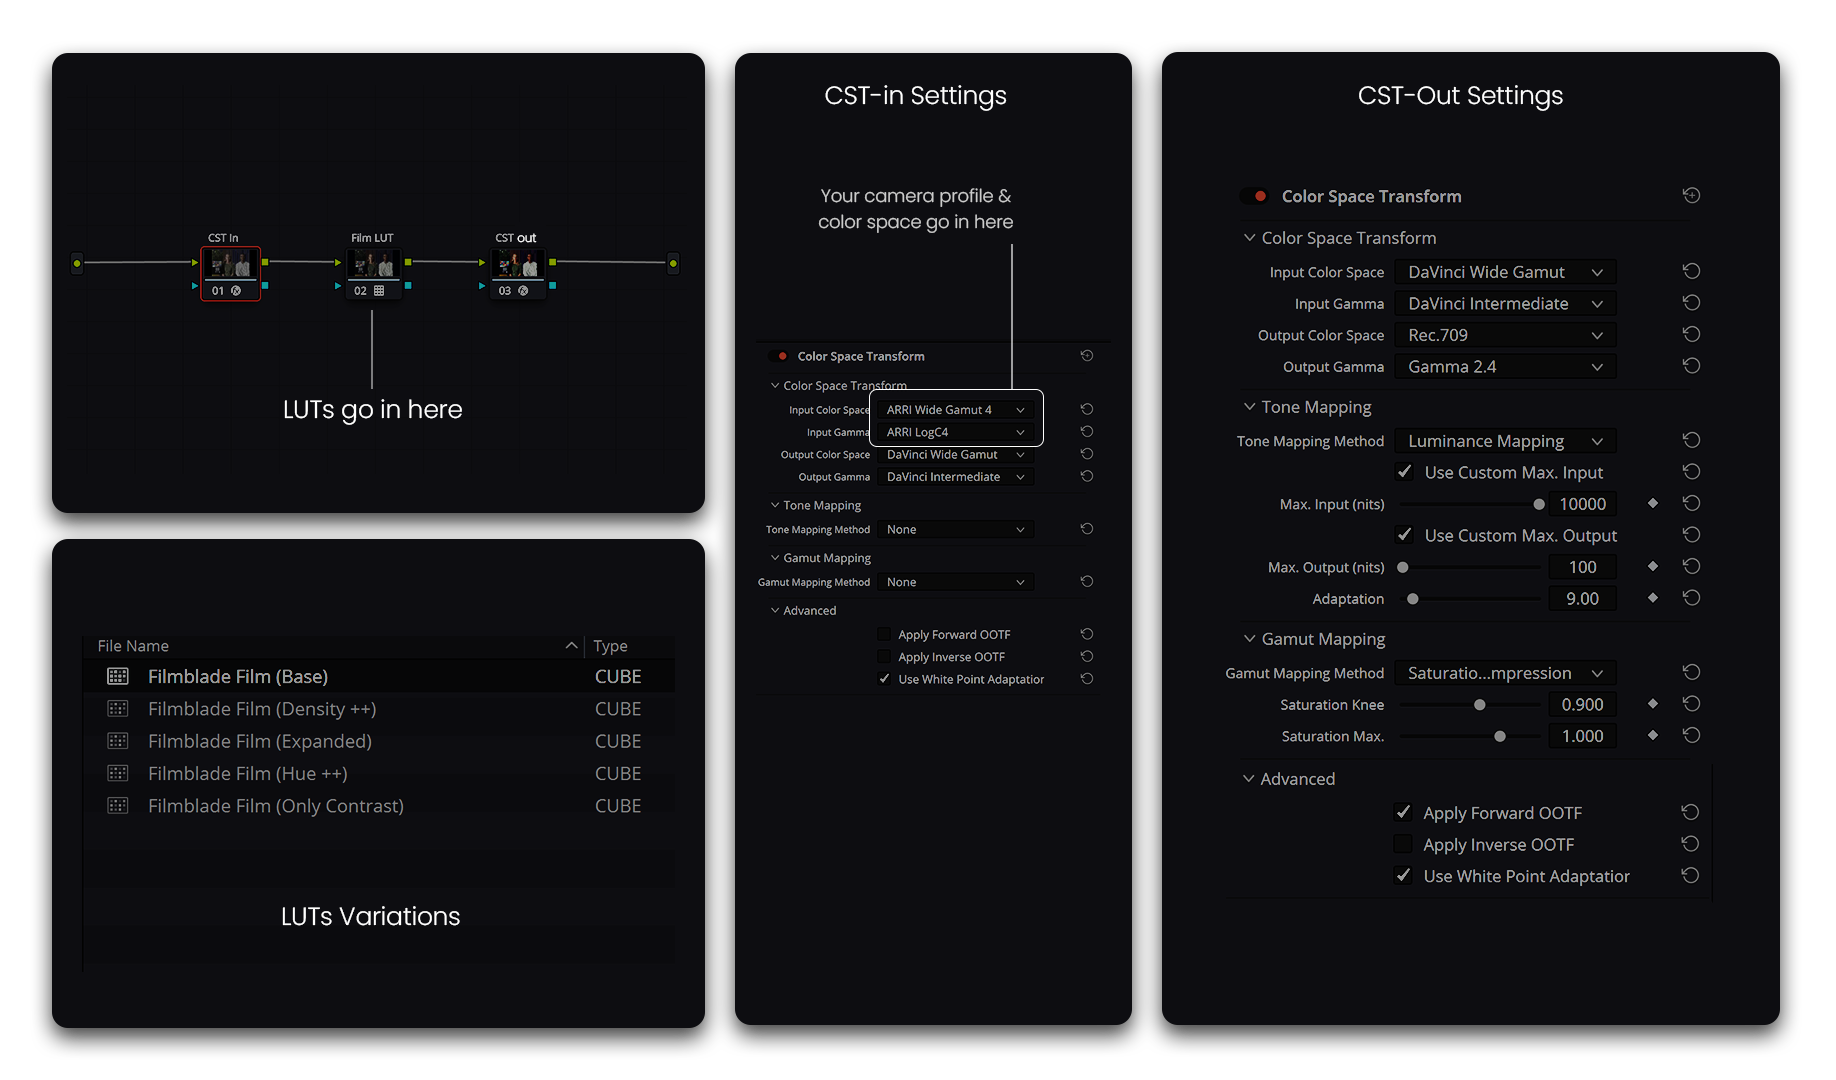The image size is (1836, 1080).
Task: Sort the LUT list by File Name header
Action: [x=133, y=646]
